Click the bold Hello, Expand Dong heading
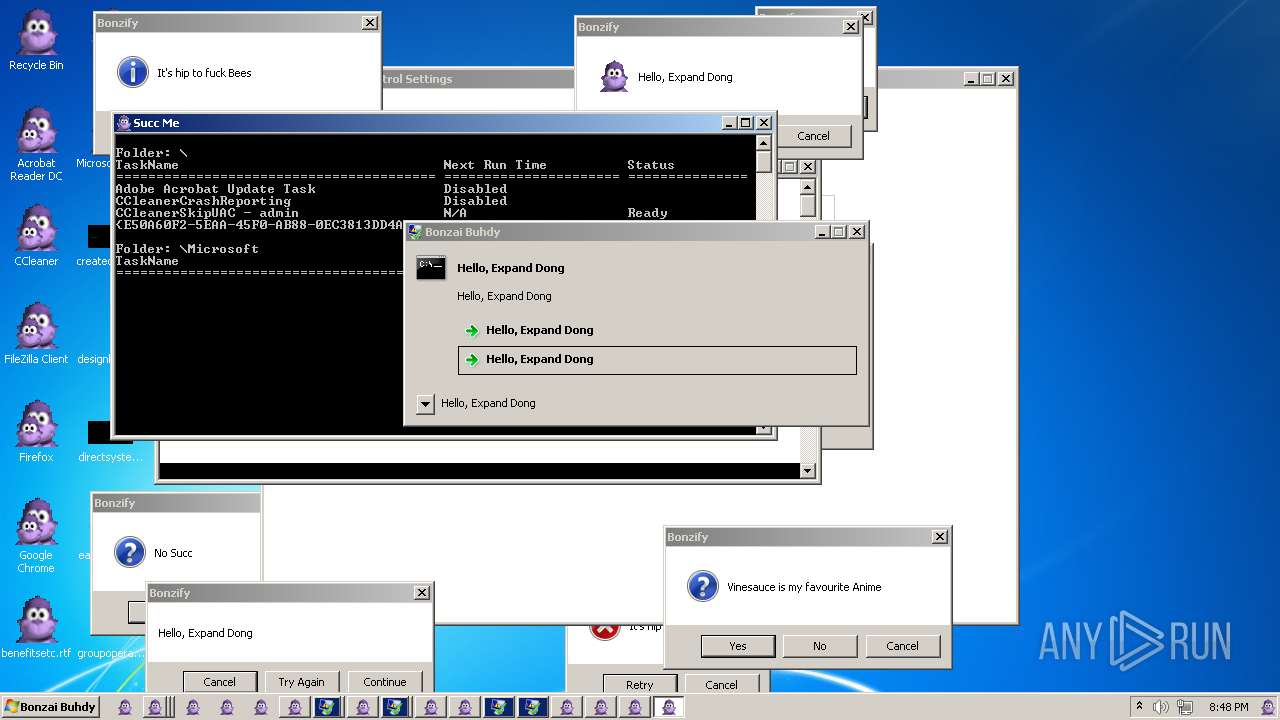Viewport: 1280px width, 720px height. (511, 268)
